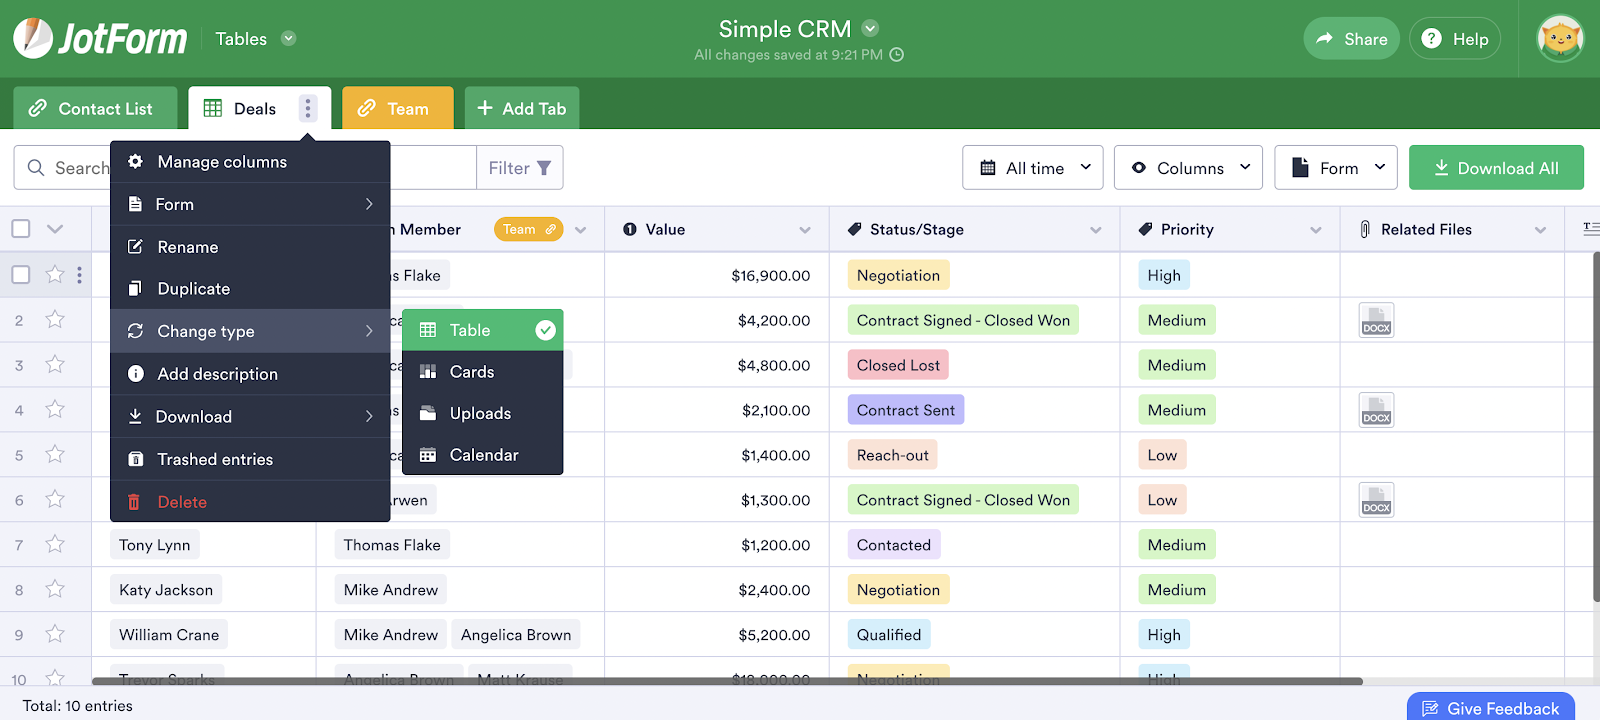Star row 6
This screenshot has height=720, width=1600.
click(55, 500)
